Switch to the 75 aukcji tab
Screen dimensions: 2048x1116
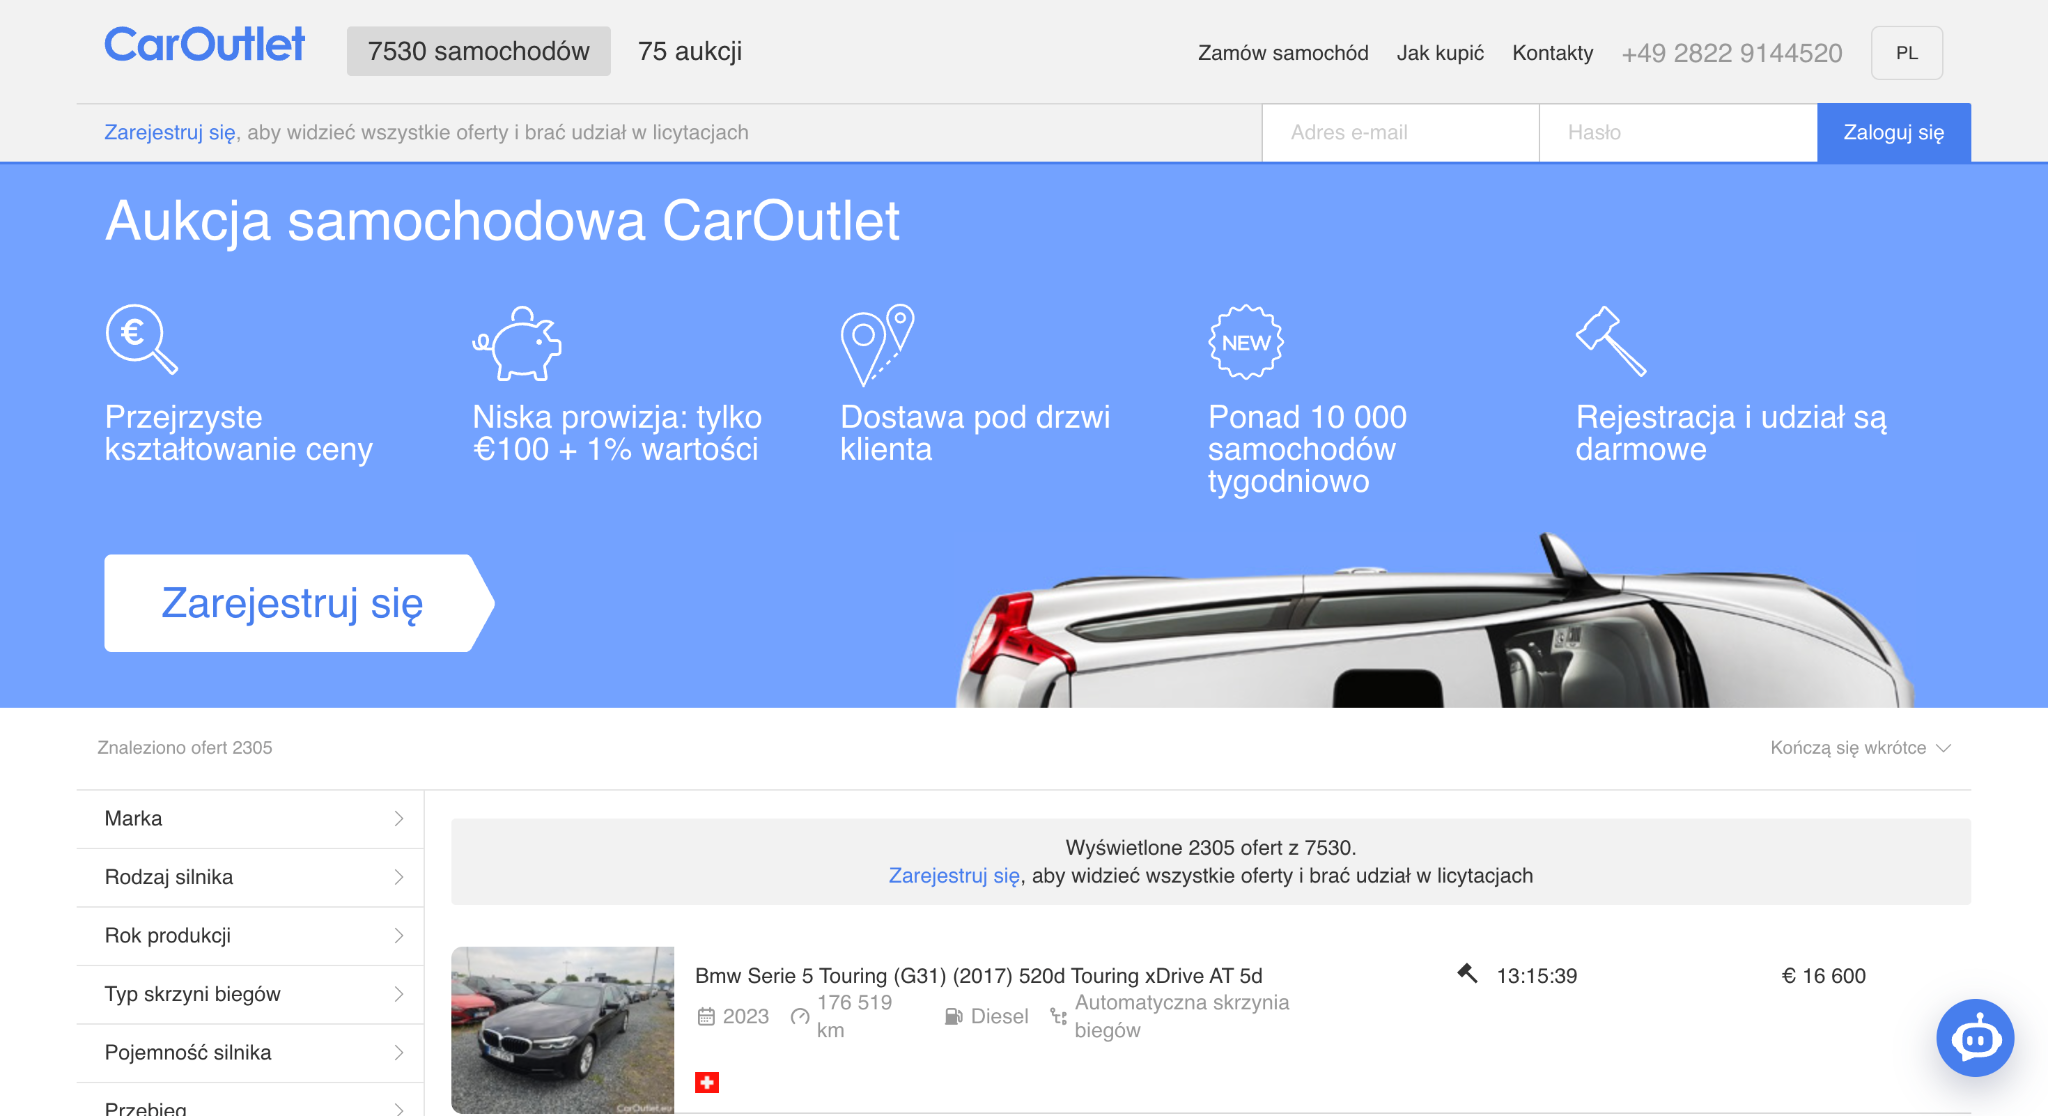(690, 51)
